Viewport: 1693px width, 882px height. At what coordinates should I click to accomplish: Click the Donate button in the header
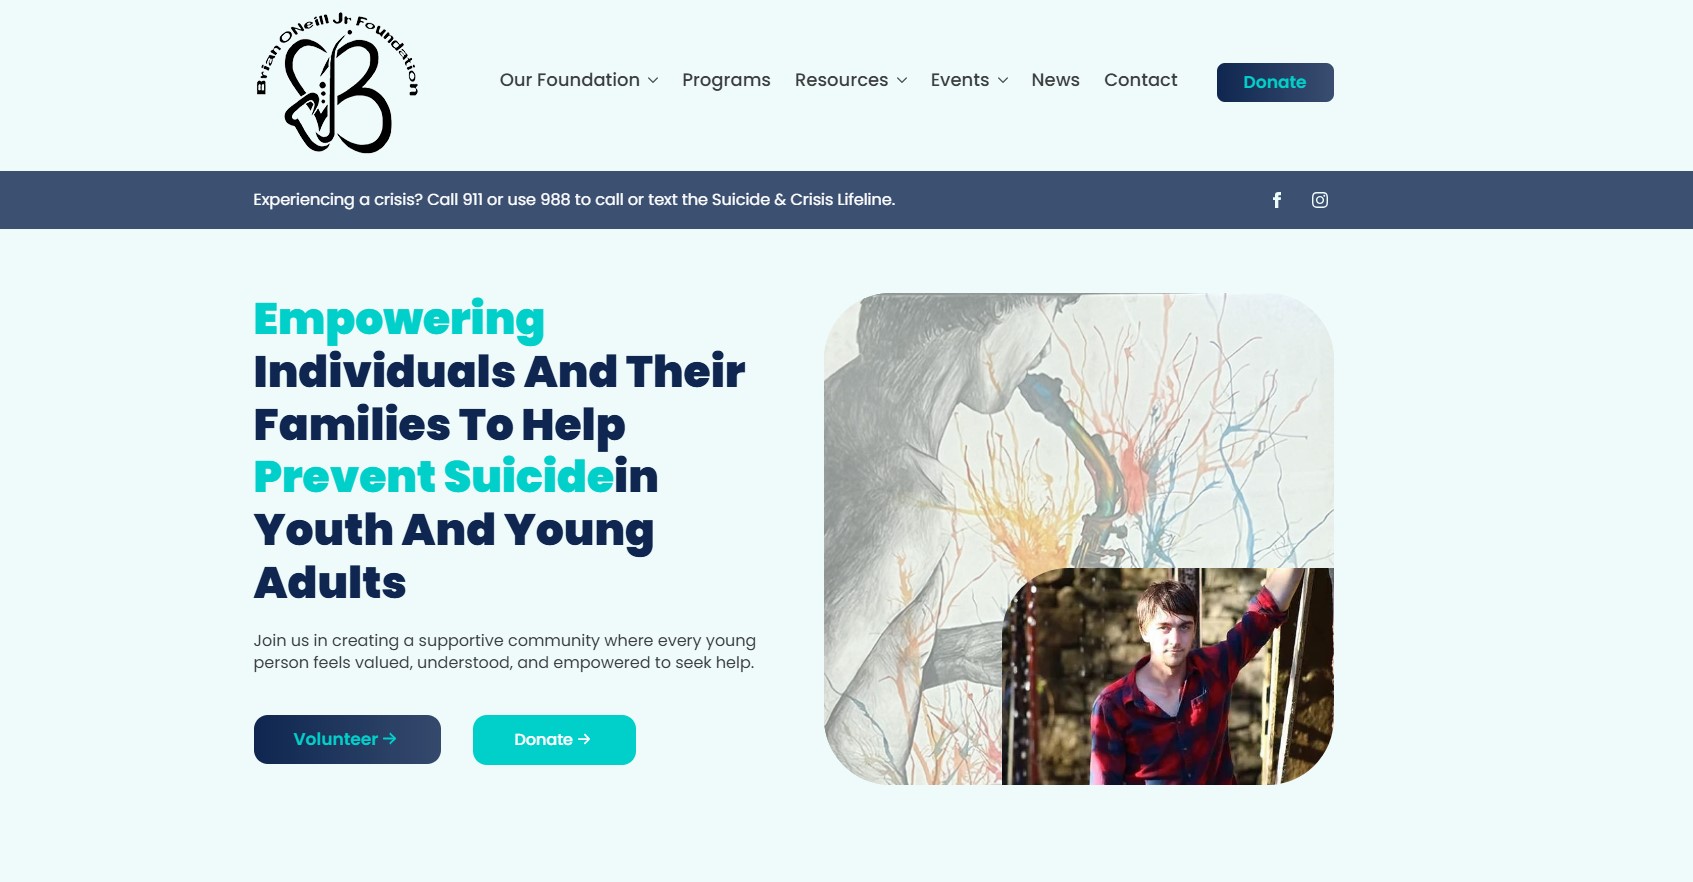[x=1275, y=82]
